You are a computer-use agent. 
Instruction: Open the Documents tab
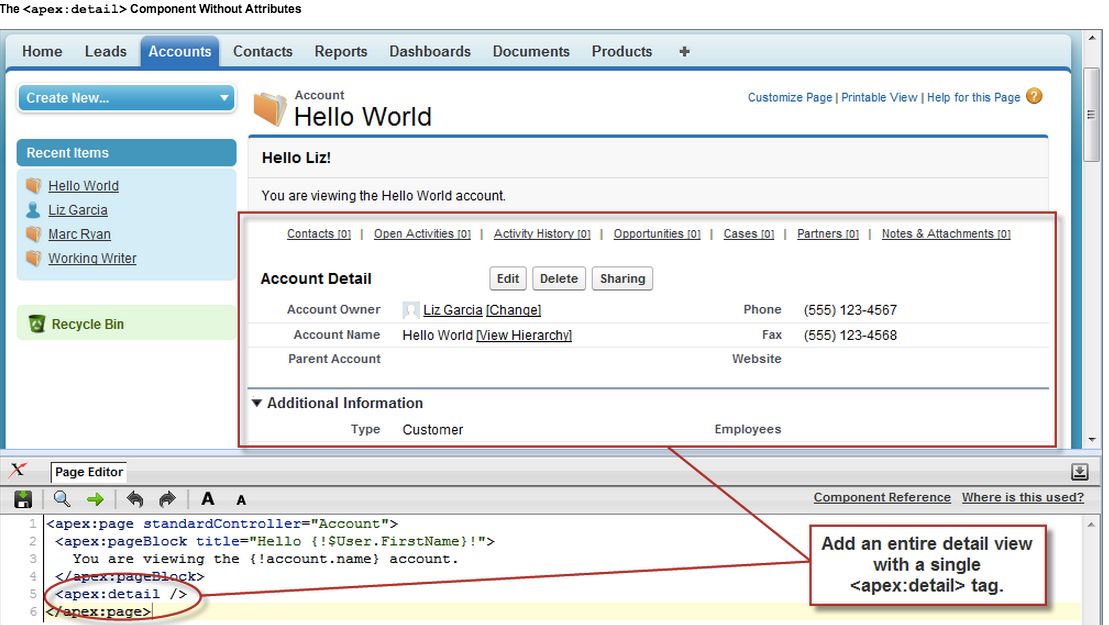[531, 52]
